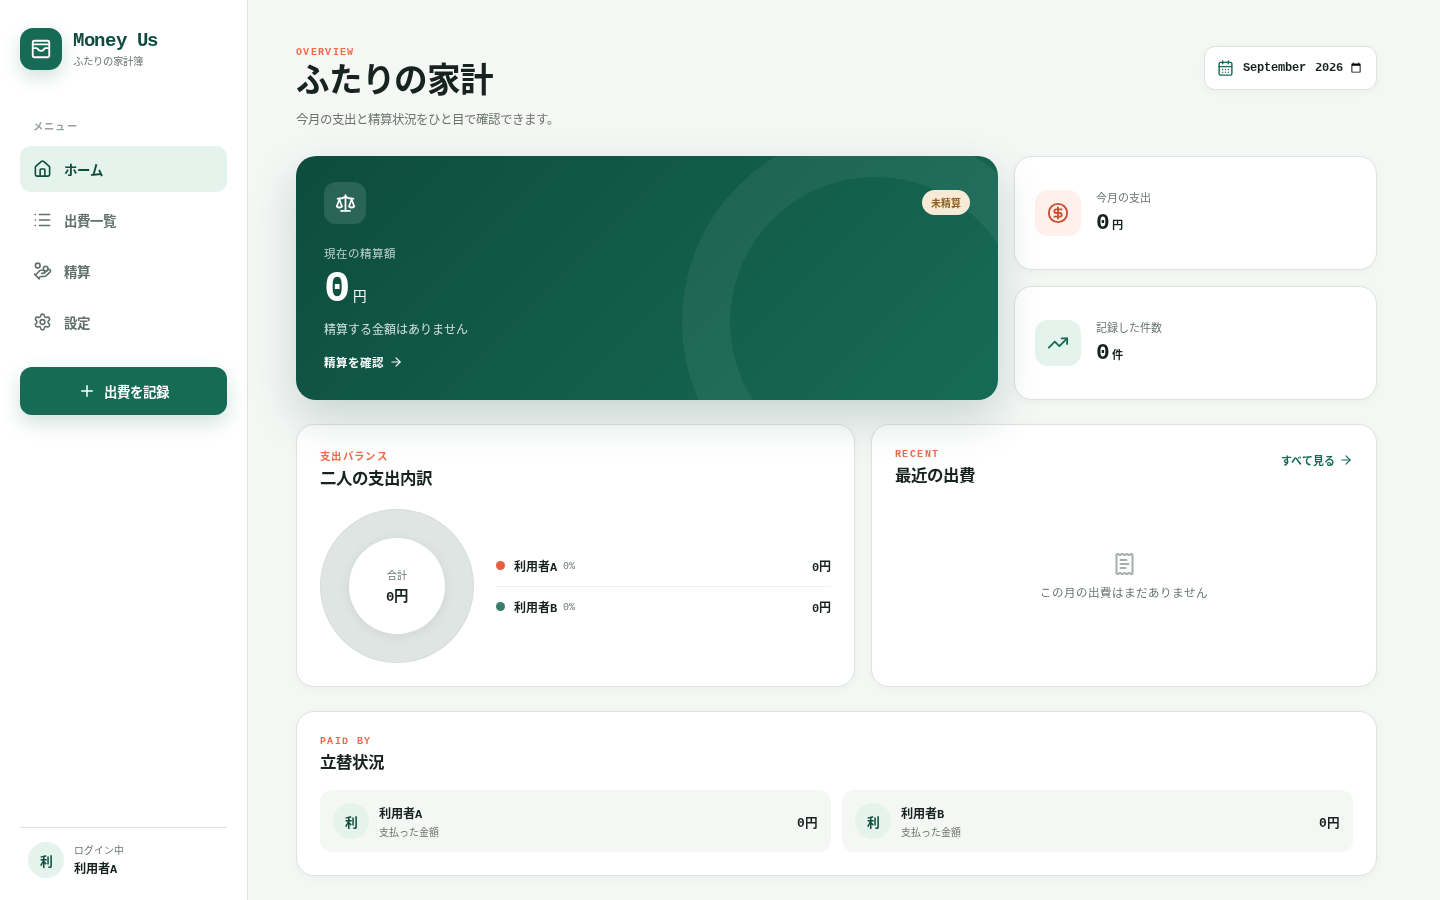This screenshot has width=1440, height=900.
Task: Click the receipt icon in empty expenses
Action: point(1124,564)
